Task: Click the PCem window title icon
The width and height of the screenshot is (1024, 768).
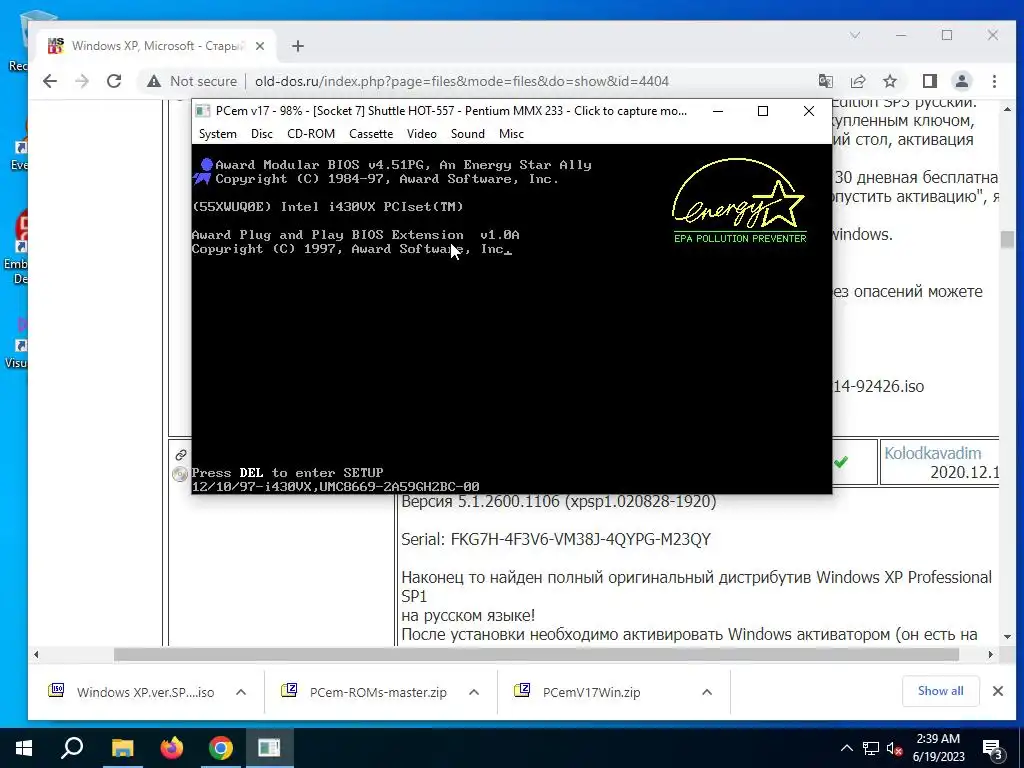Action: pos(203,111)
